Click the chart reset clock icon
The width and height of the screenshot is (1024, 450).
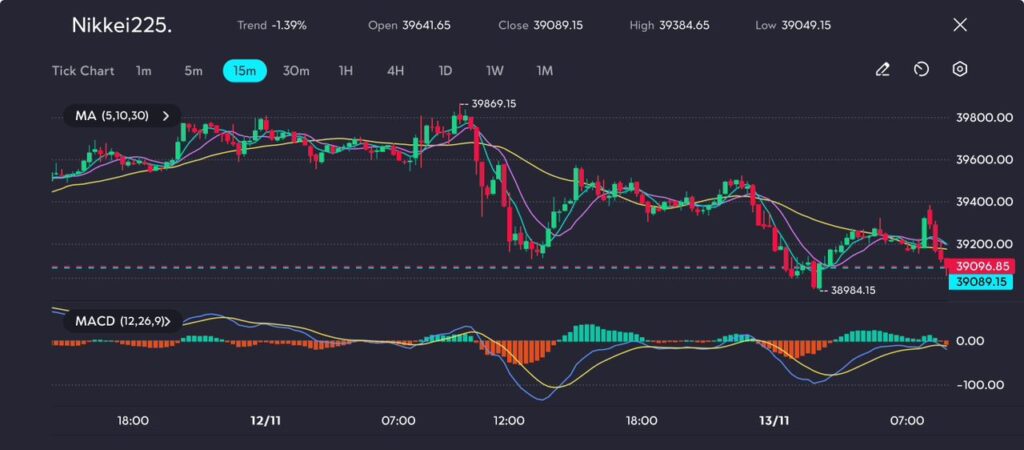click(921, 70)
